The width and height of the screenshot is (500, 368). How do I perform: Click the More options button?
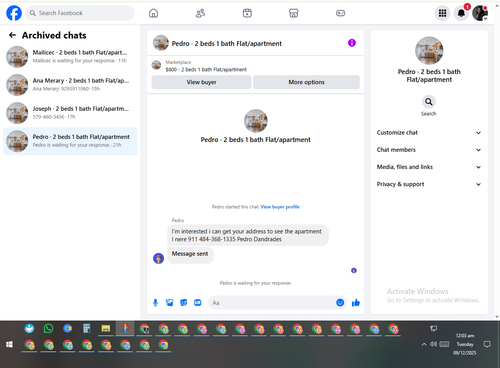point(306,82)
